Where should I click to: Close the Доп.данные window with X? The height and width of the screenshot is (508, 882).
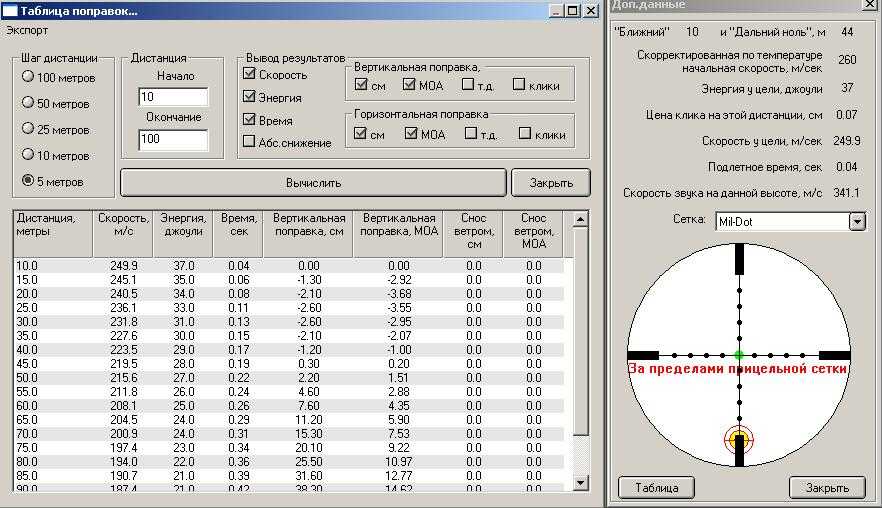pyautogui.click(x=870, y=5)
